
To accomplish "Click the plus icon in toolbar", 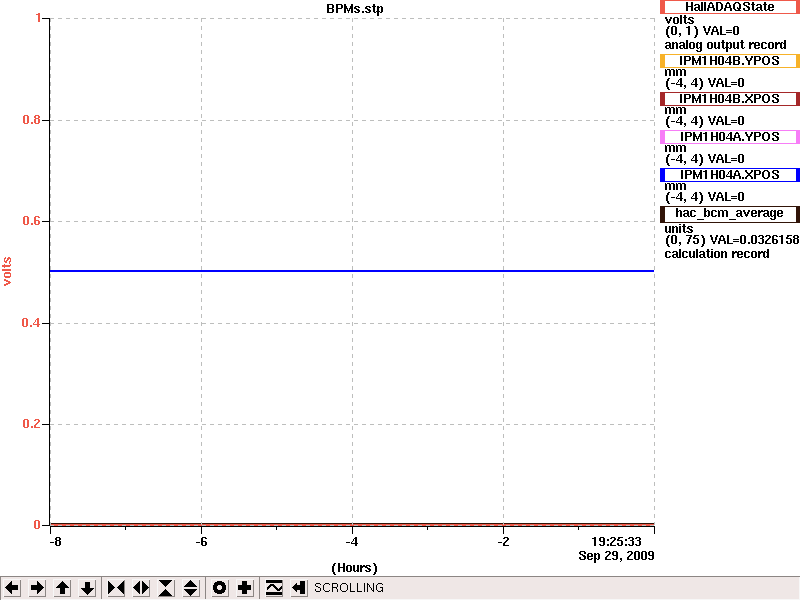I will pos(245,588).
